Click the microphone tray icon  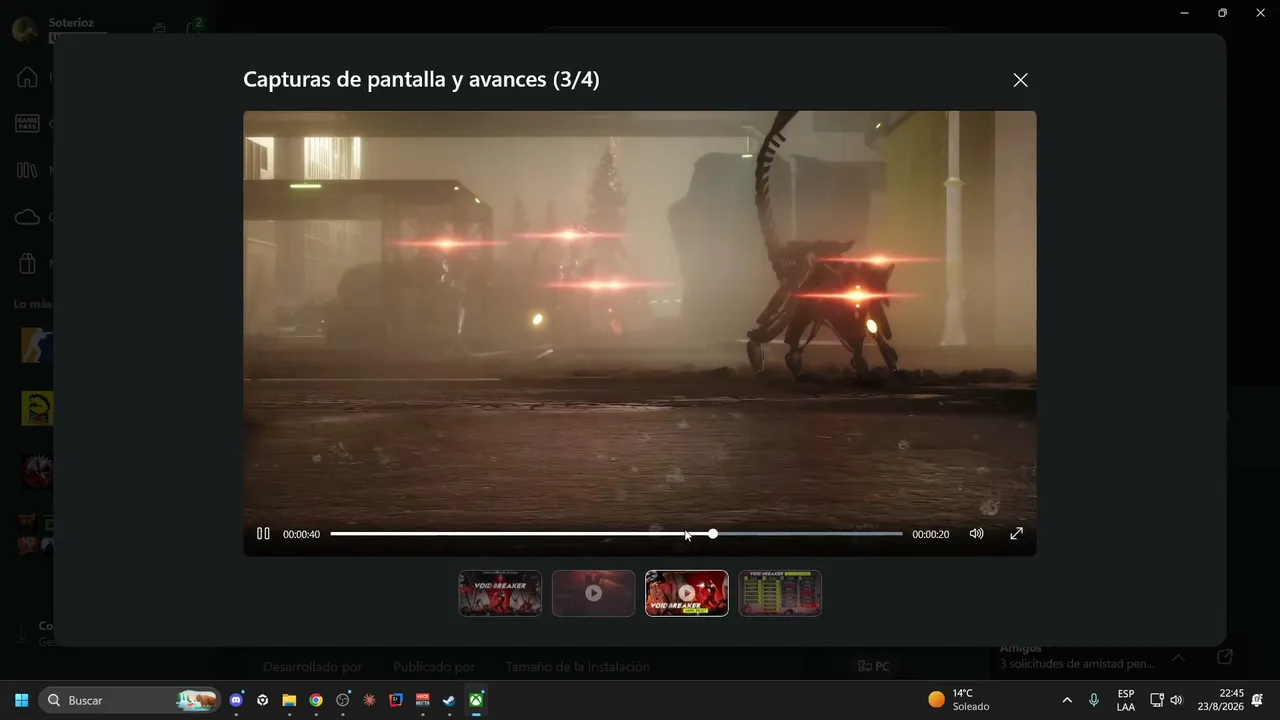coord(1094,700)
